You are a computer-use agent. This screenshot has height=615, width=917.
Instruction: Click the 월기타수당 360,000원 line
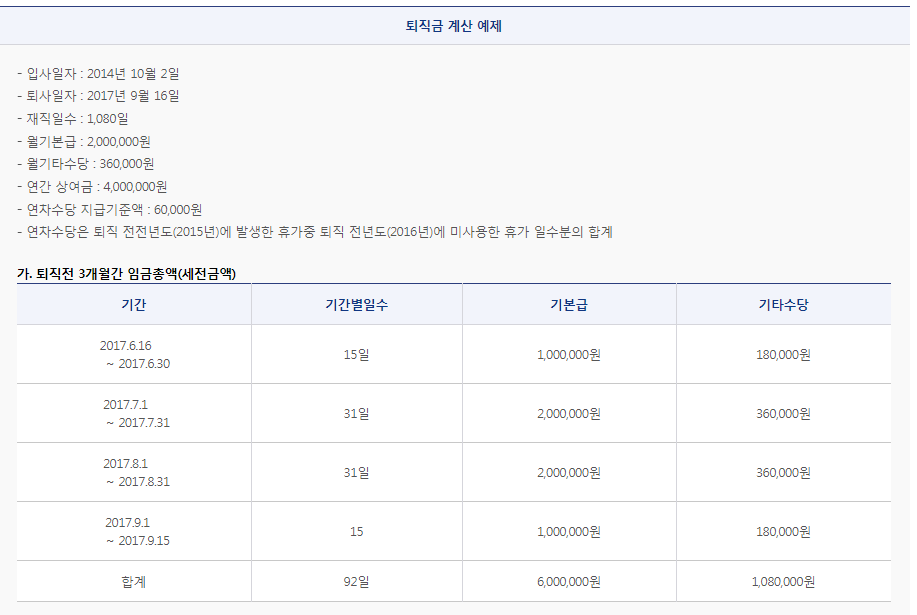85,164
